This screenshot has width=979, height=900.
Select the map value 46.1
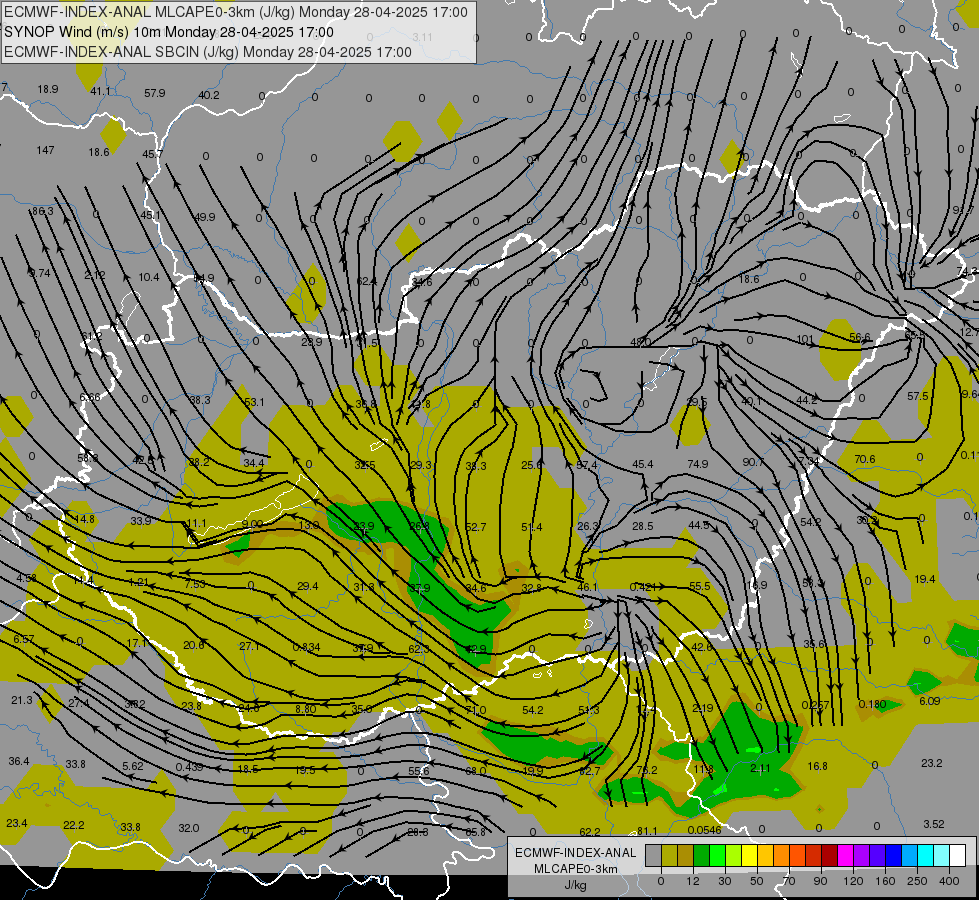click(588, 587)
